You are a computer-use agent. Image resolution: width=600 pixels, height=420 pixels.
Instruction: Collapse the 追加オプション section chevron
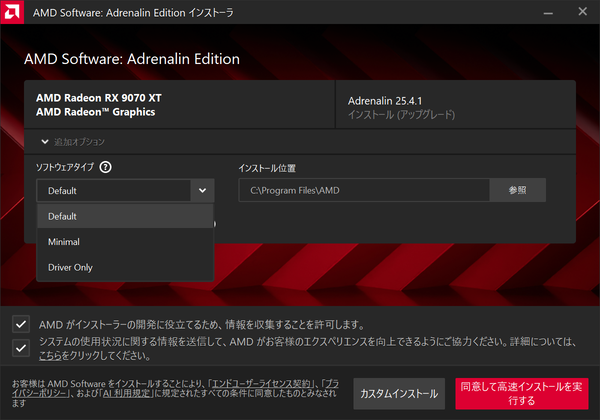coord(45,142)
